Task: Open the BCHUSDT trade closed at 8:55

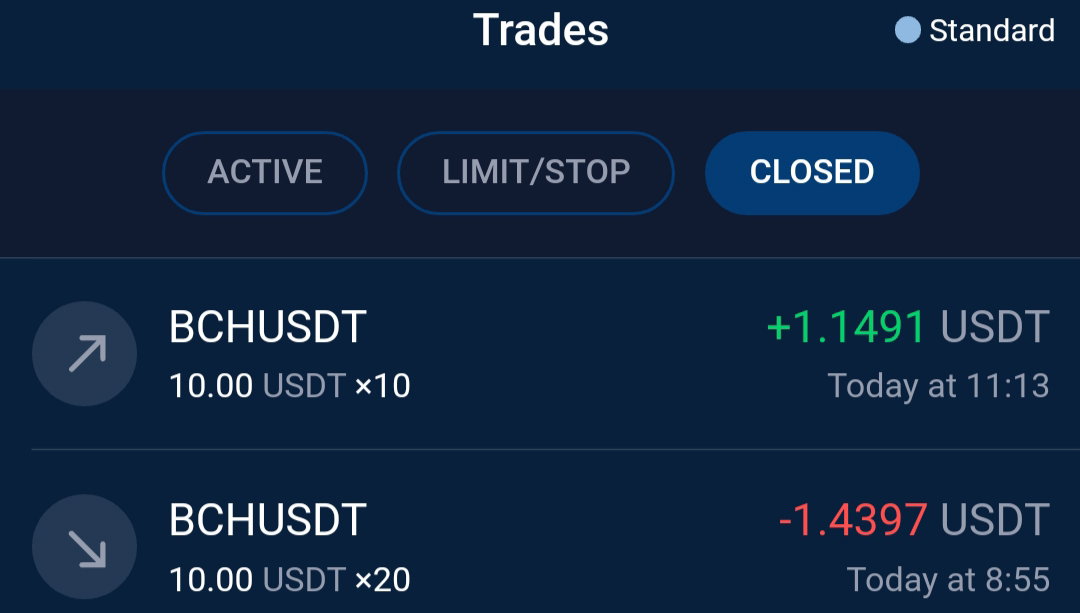Action: pyautogui.click(x=540, y=532)
